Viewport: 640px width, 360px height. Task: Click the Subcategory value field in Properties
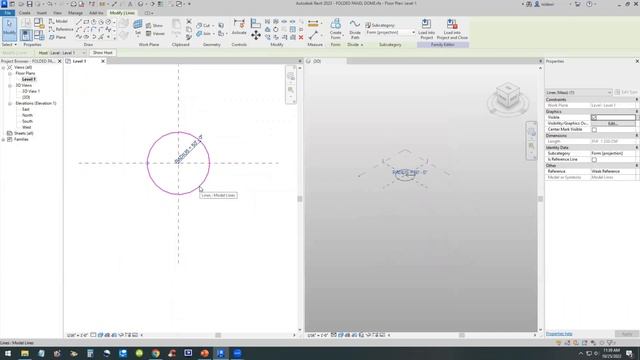613,153
